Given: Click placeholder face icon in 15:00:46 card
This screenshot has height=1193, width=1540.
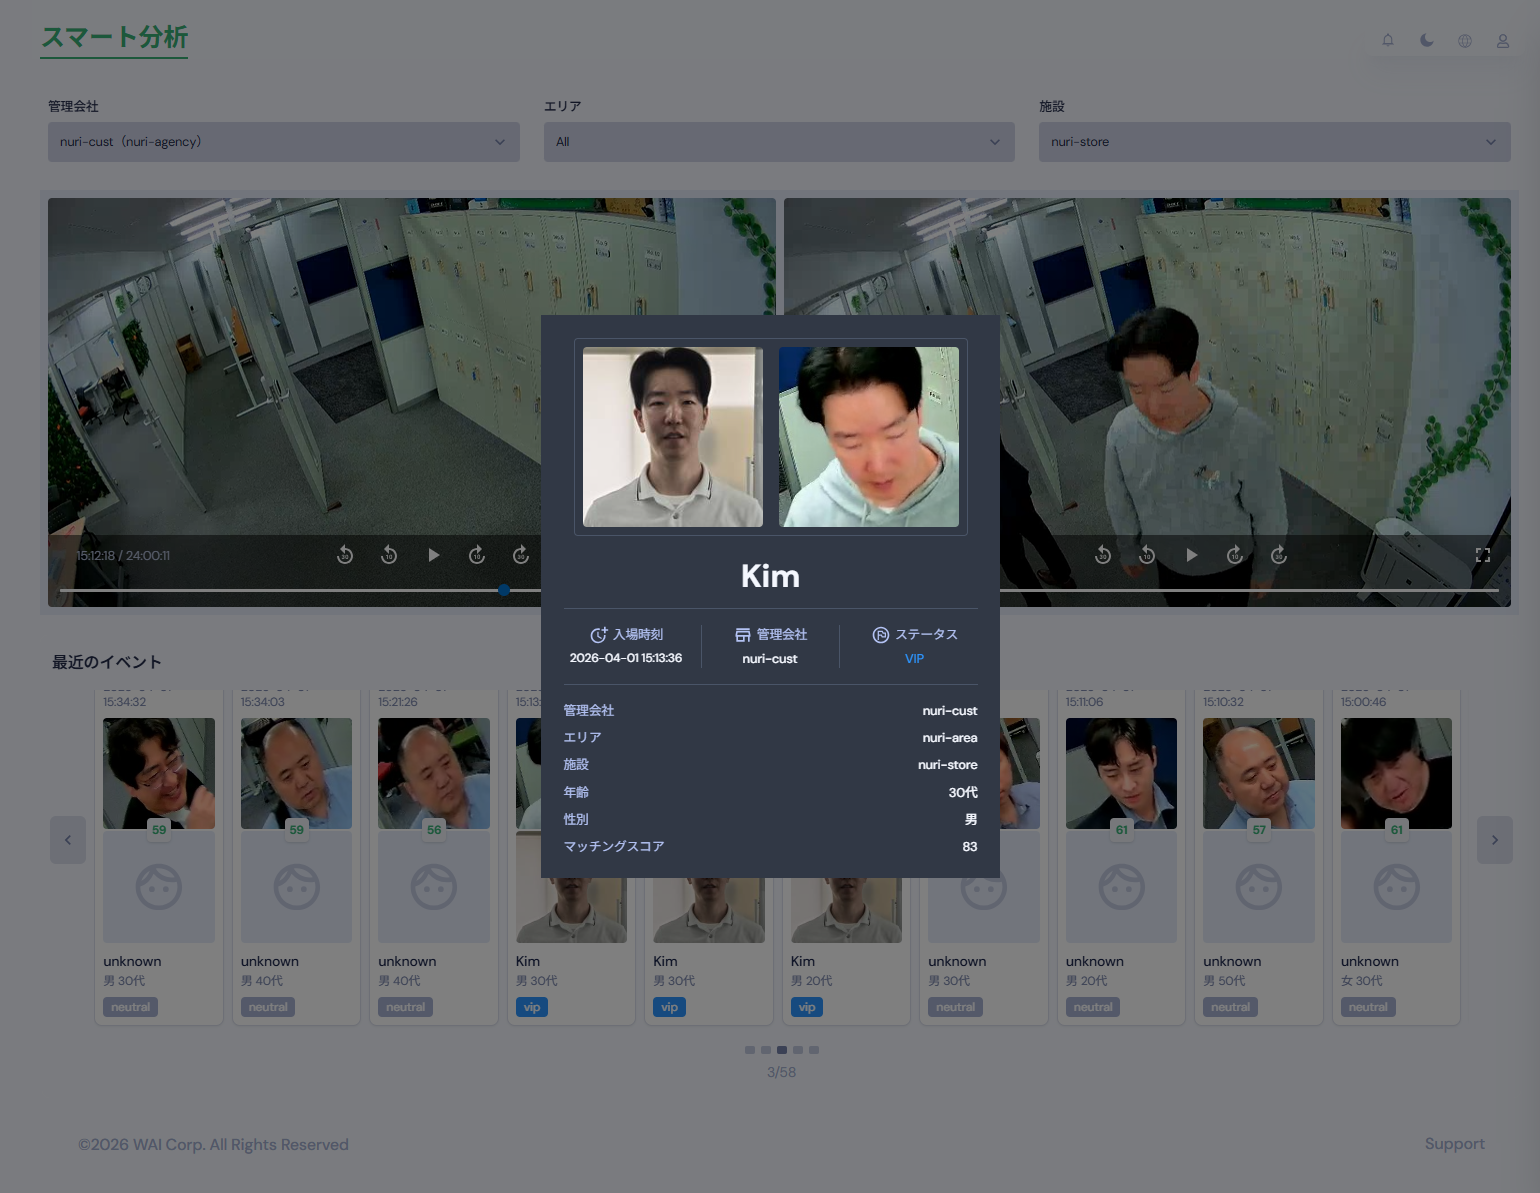Looking at the screenshot, I should [x=1397, y=887].
